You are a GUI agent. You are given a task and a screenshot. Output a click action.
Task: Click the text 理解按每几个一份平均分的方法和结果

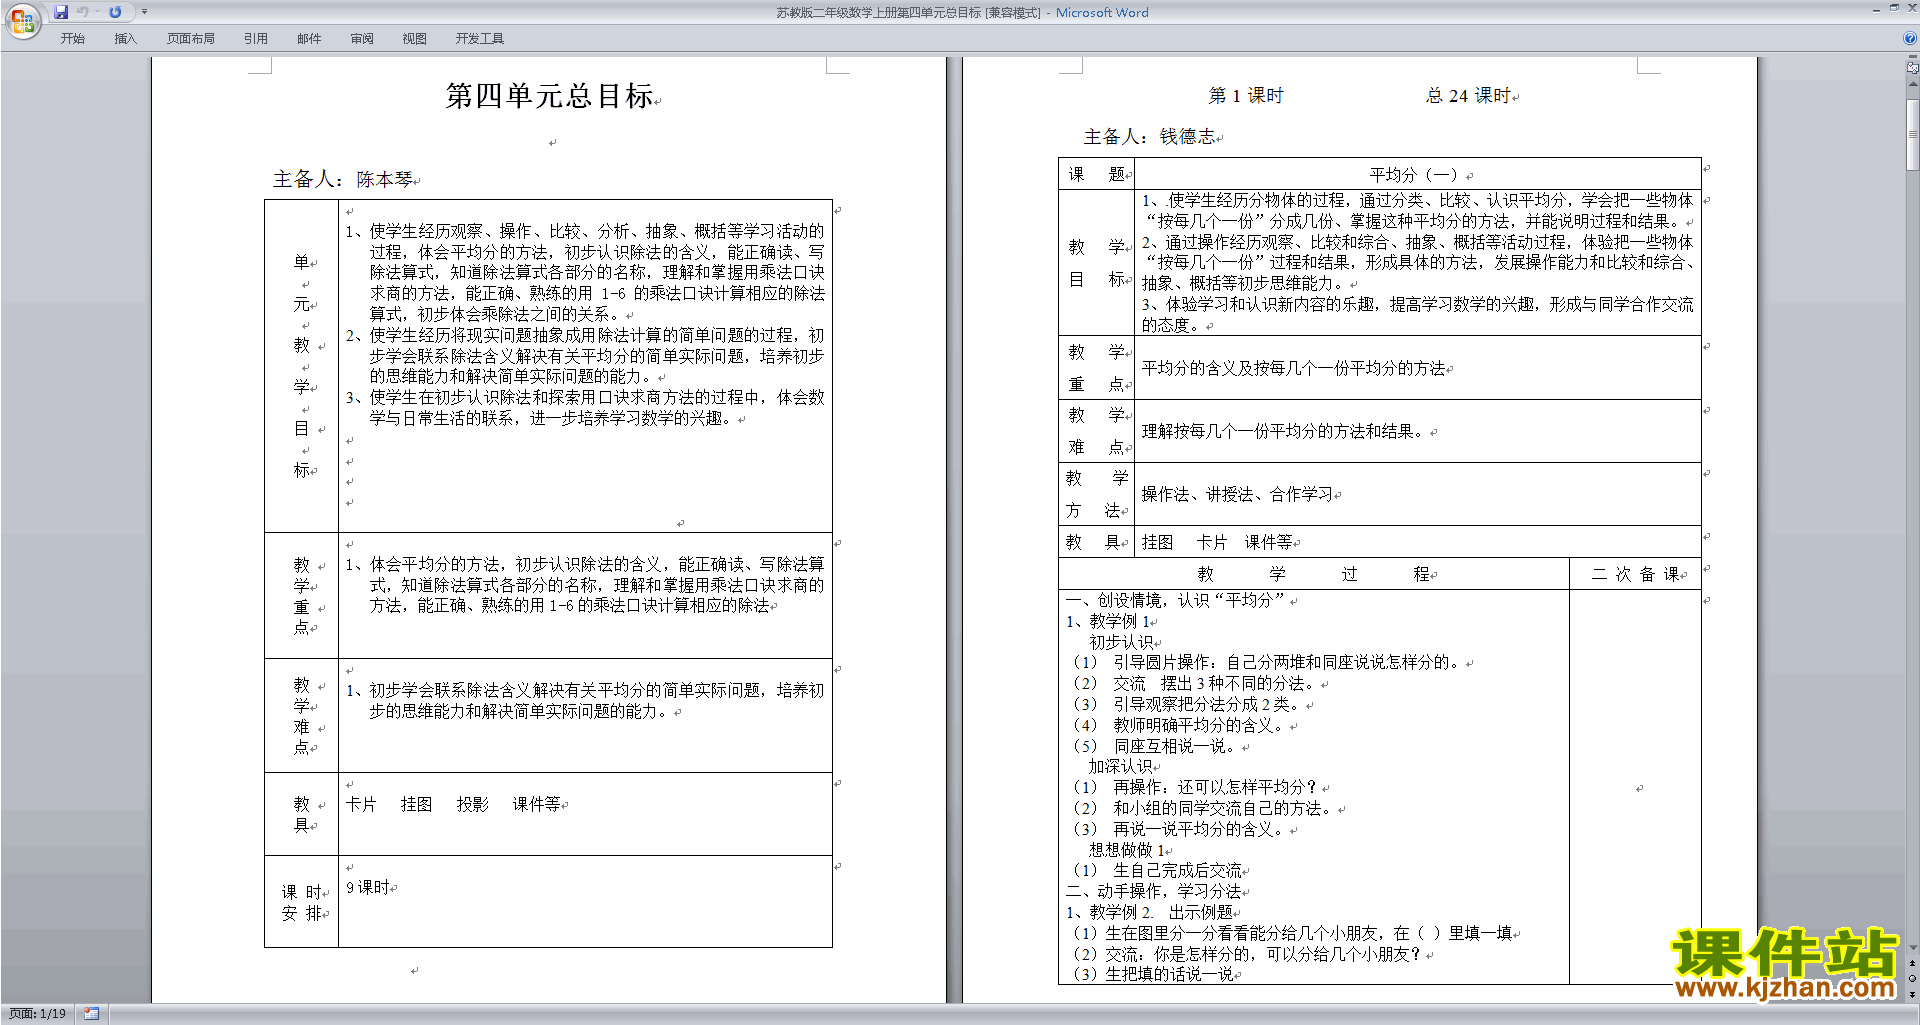pyautogui.click(x=1285, y=431)
